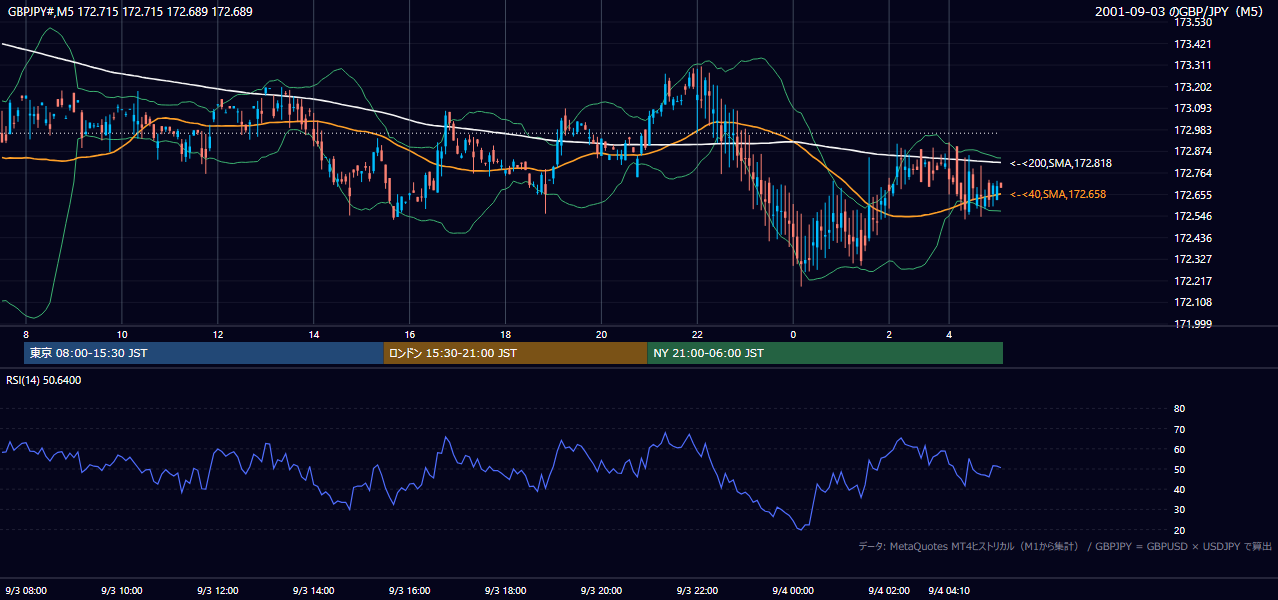Select the 40 SMA 172.658 label
Viewport: 1278px width, 600px height.
point(1058,194)
